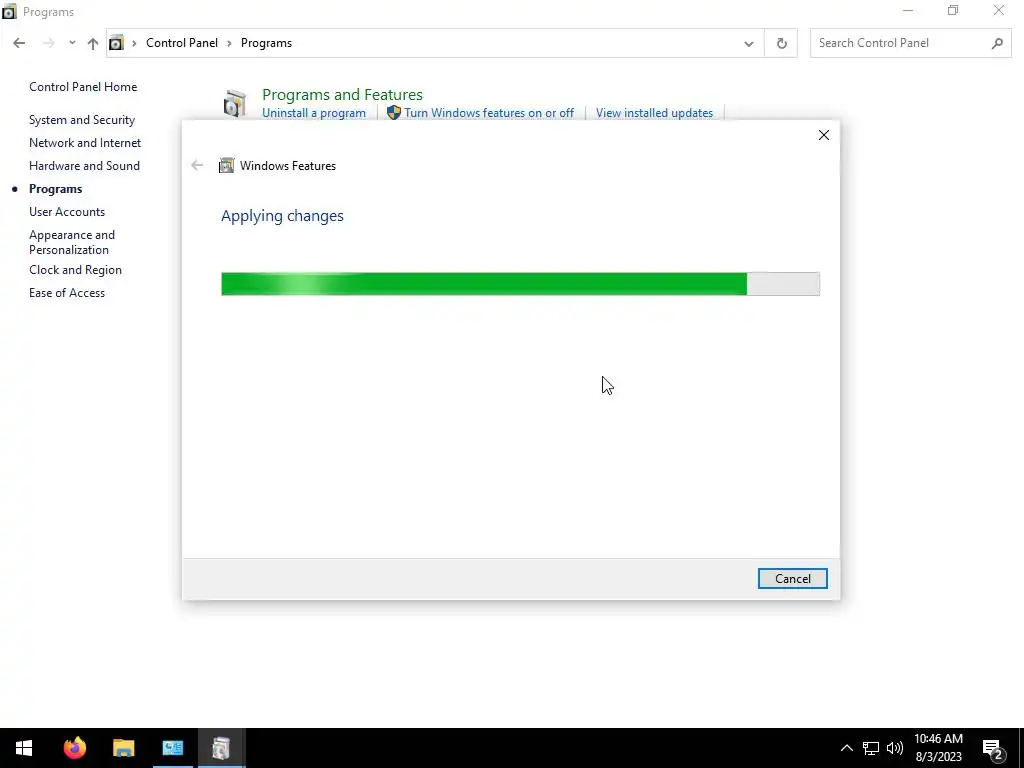Image resolution: width=1024 pixels, height=768 pixels.
Task: Select Control Panel in breadcrumb
Action: [x=182, y=43]
